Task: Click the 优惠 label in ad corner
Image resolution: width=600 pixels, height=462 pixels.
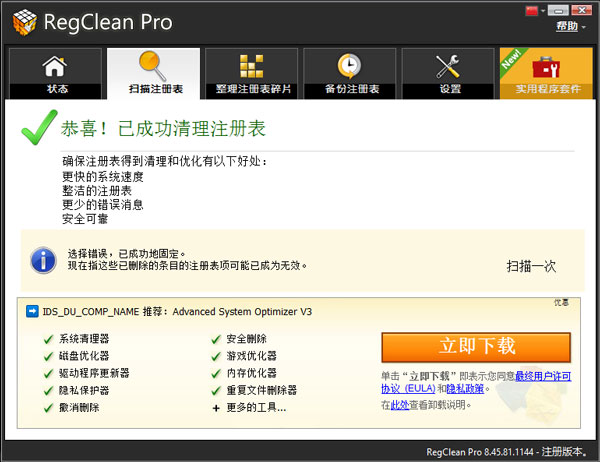Action: click(561, 302)
